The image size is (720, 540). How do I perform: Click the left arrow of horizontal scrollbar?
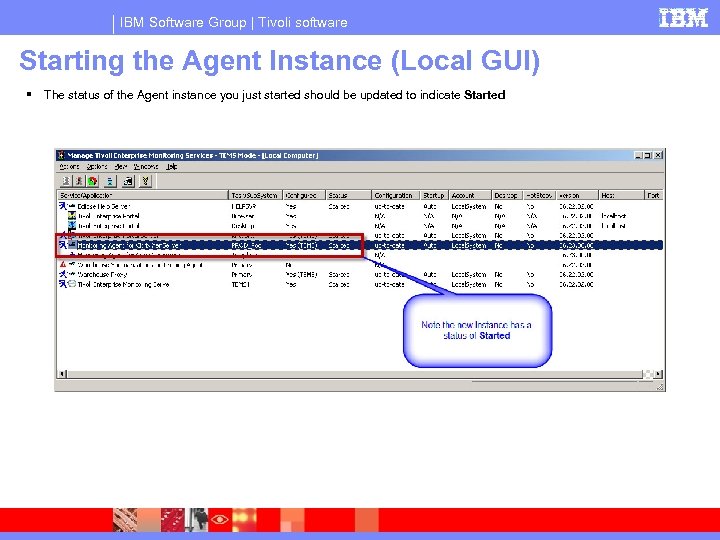pyautogui.click(x=62, y=374)
